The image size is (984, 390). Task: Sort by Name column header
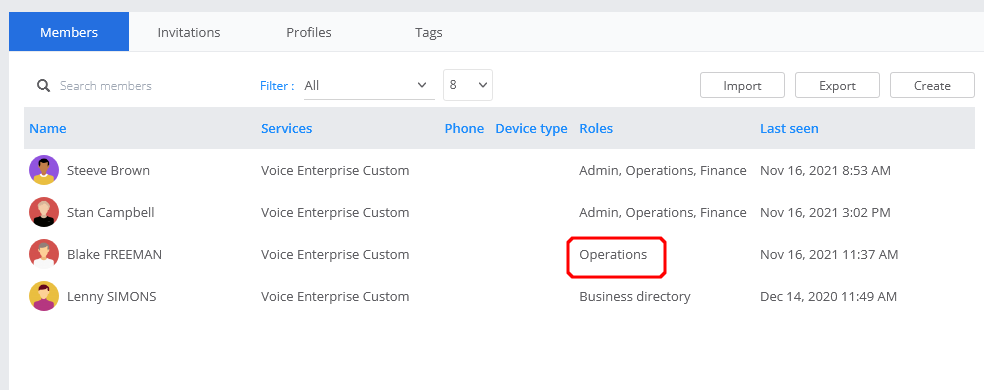pyautogui.click(x=48, y=128)
